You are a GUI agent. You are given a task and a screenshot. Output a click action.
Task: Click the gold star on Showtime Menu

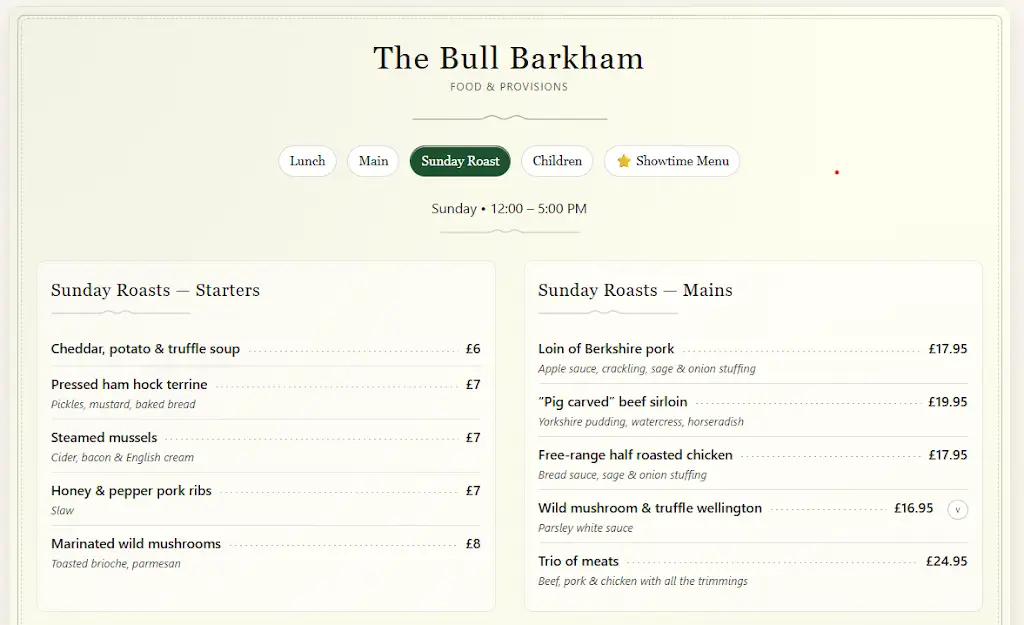tap(625, 161)
